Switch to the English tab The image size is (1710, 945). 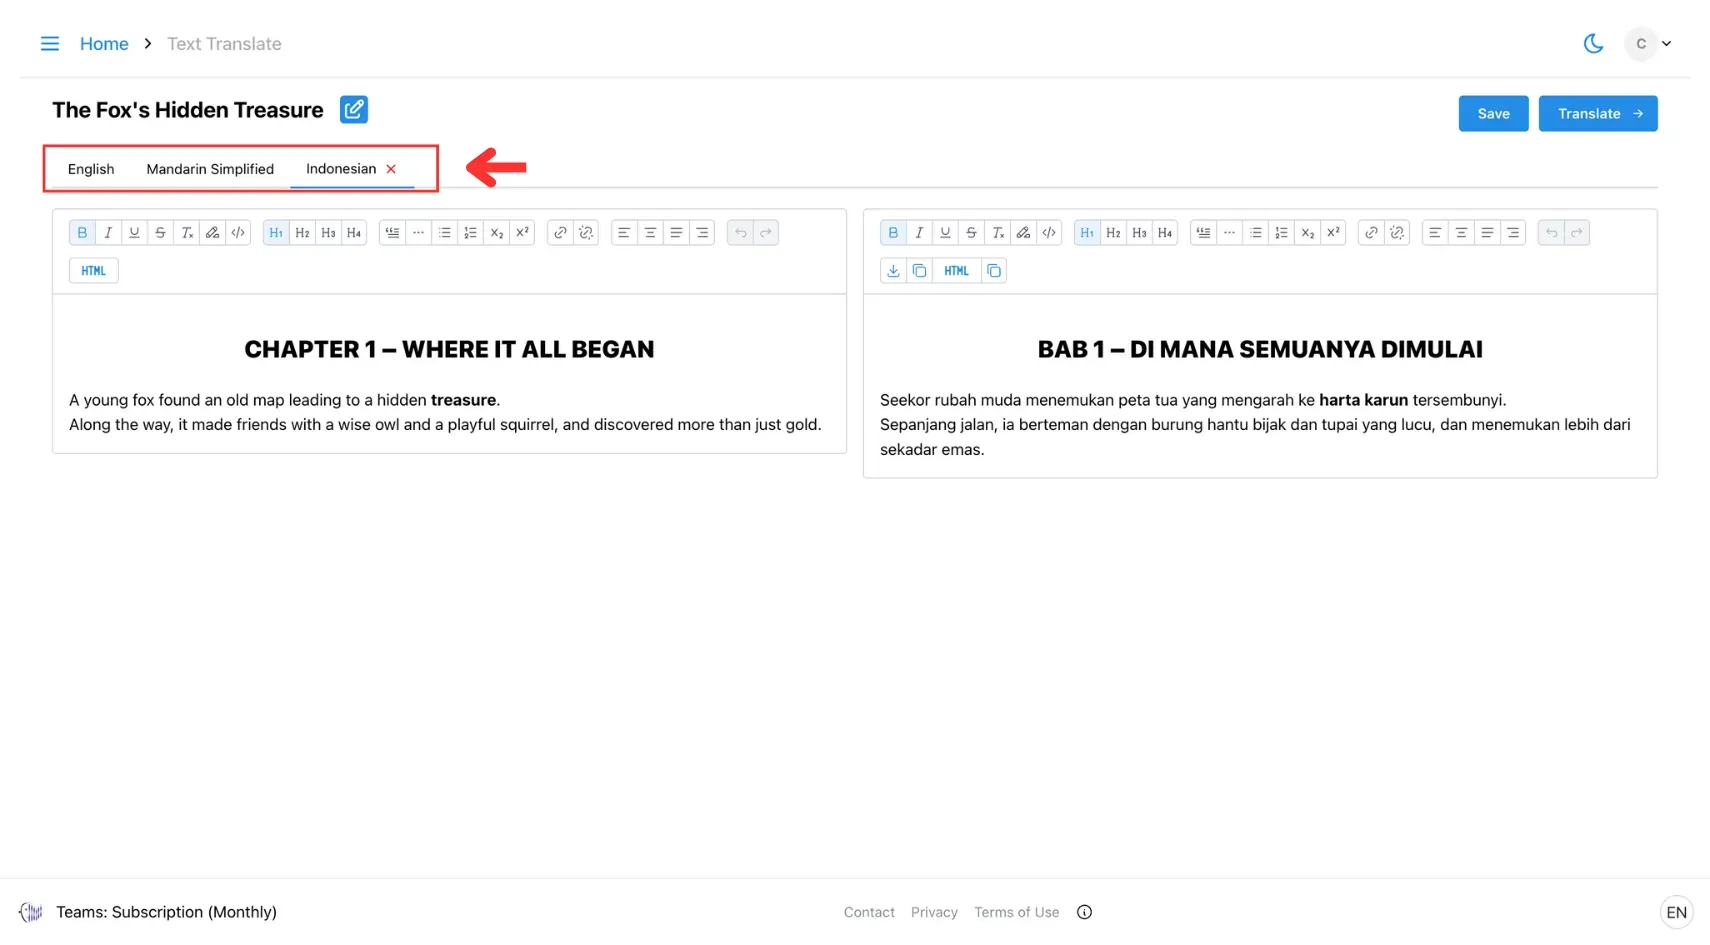click(x=91, y=169)
